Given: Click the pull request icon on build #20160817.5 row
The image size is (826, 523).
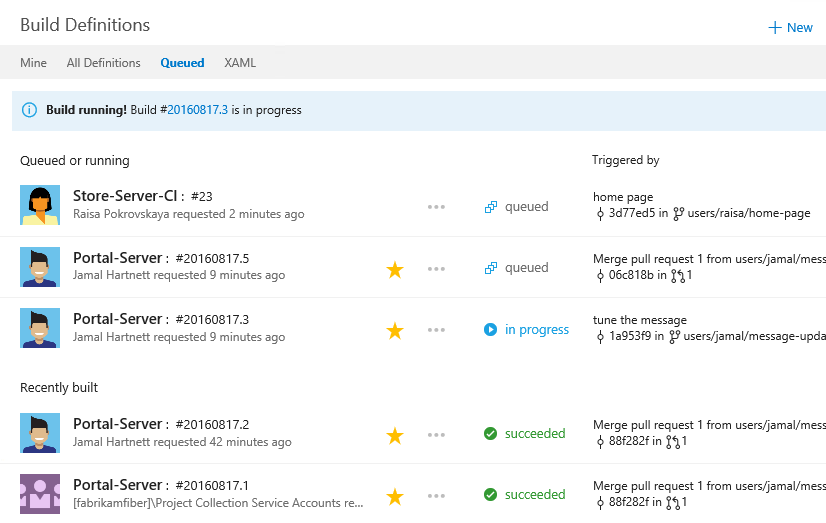Looking at the screenshot, I should [x=678, y=275].
